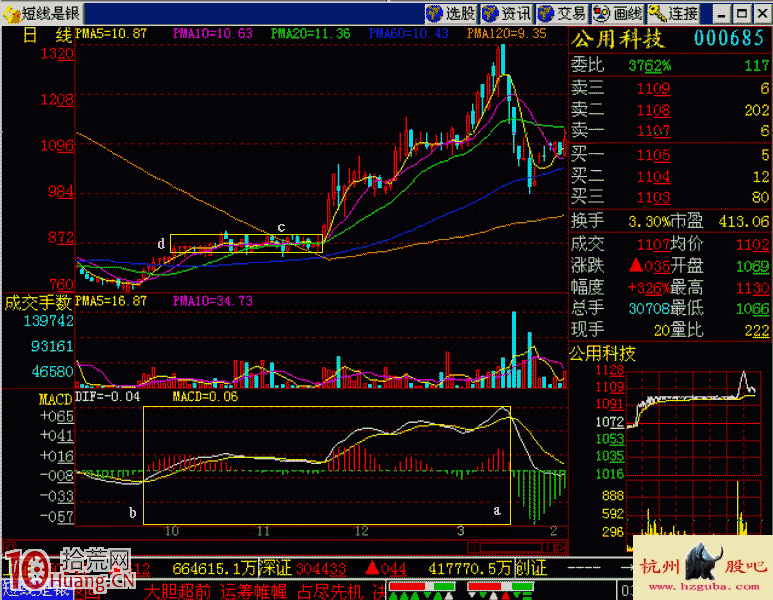Click the 短线是银 application icon in title bar
Image resolution: width=773 pixels, height=600 pixels.
[x=11, y=14]
